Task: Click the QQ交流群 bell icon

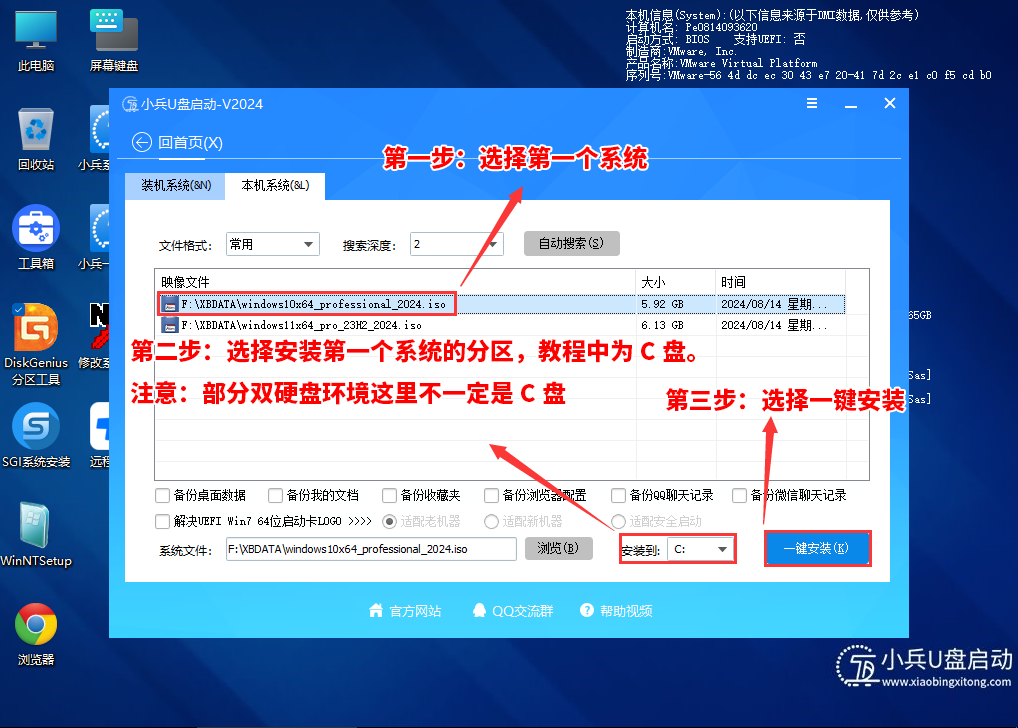Action: click(x=479, y=610)
